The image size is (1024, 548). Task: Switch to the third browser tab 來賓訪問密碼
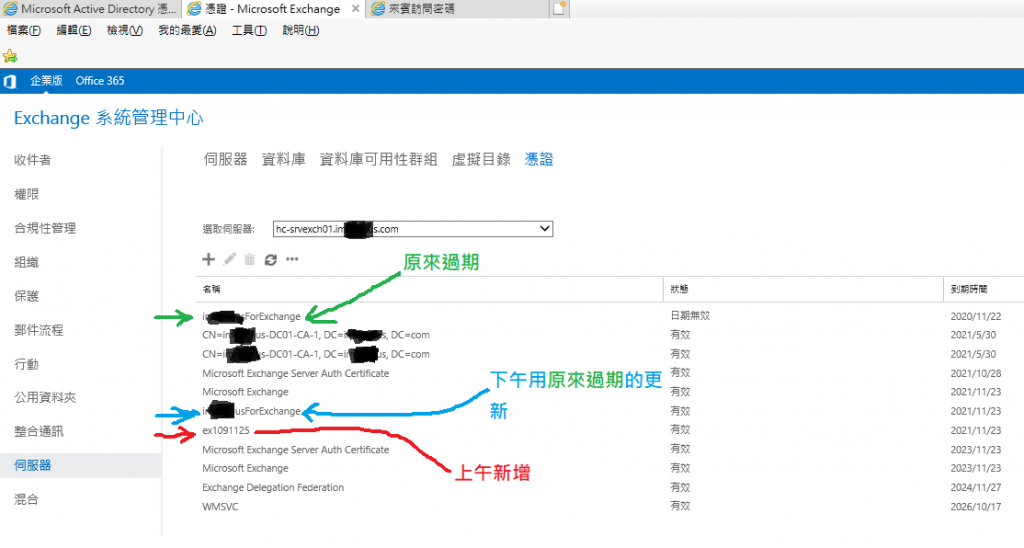(457, 8)
